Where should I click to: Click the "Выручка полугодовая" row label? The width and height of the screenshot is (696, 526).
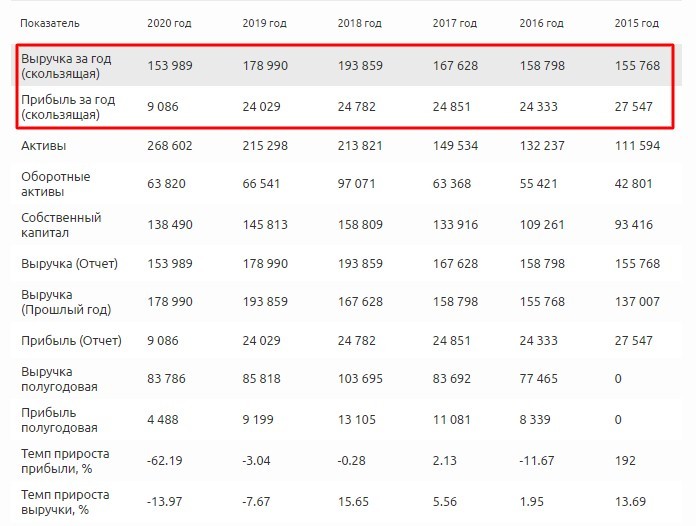click(x=60, y=379)
